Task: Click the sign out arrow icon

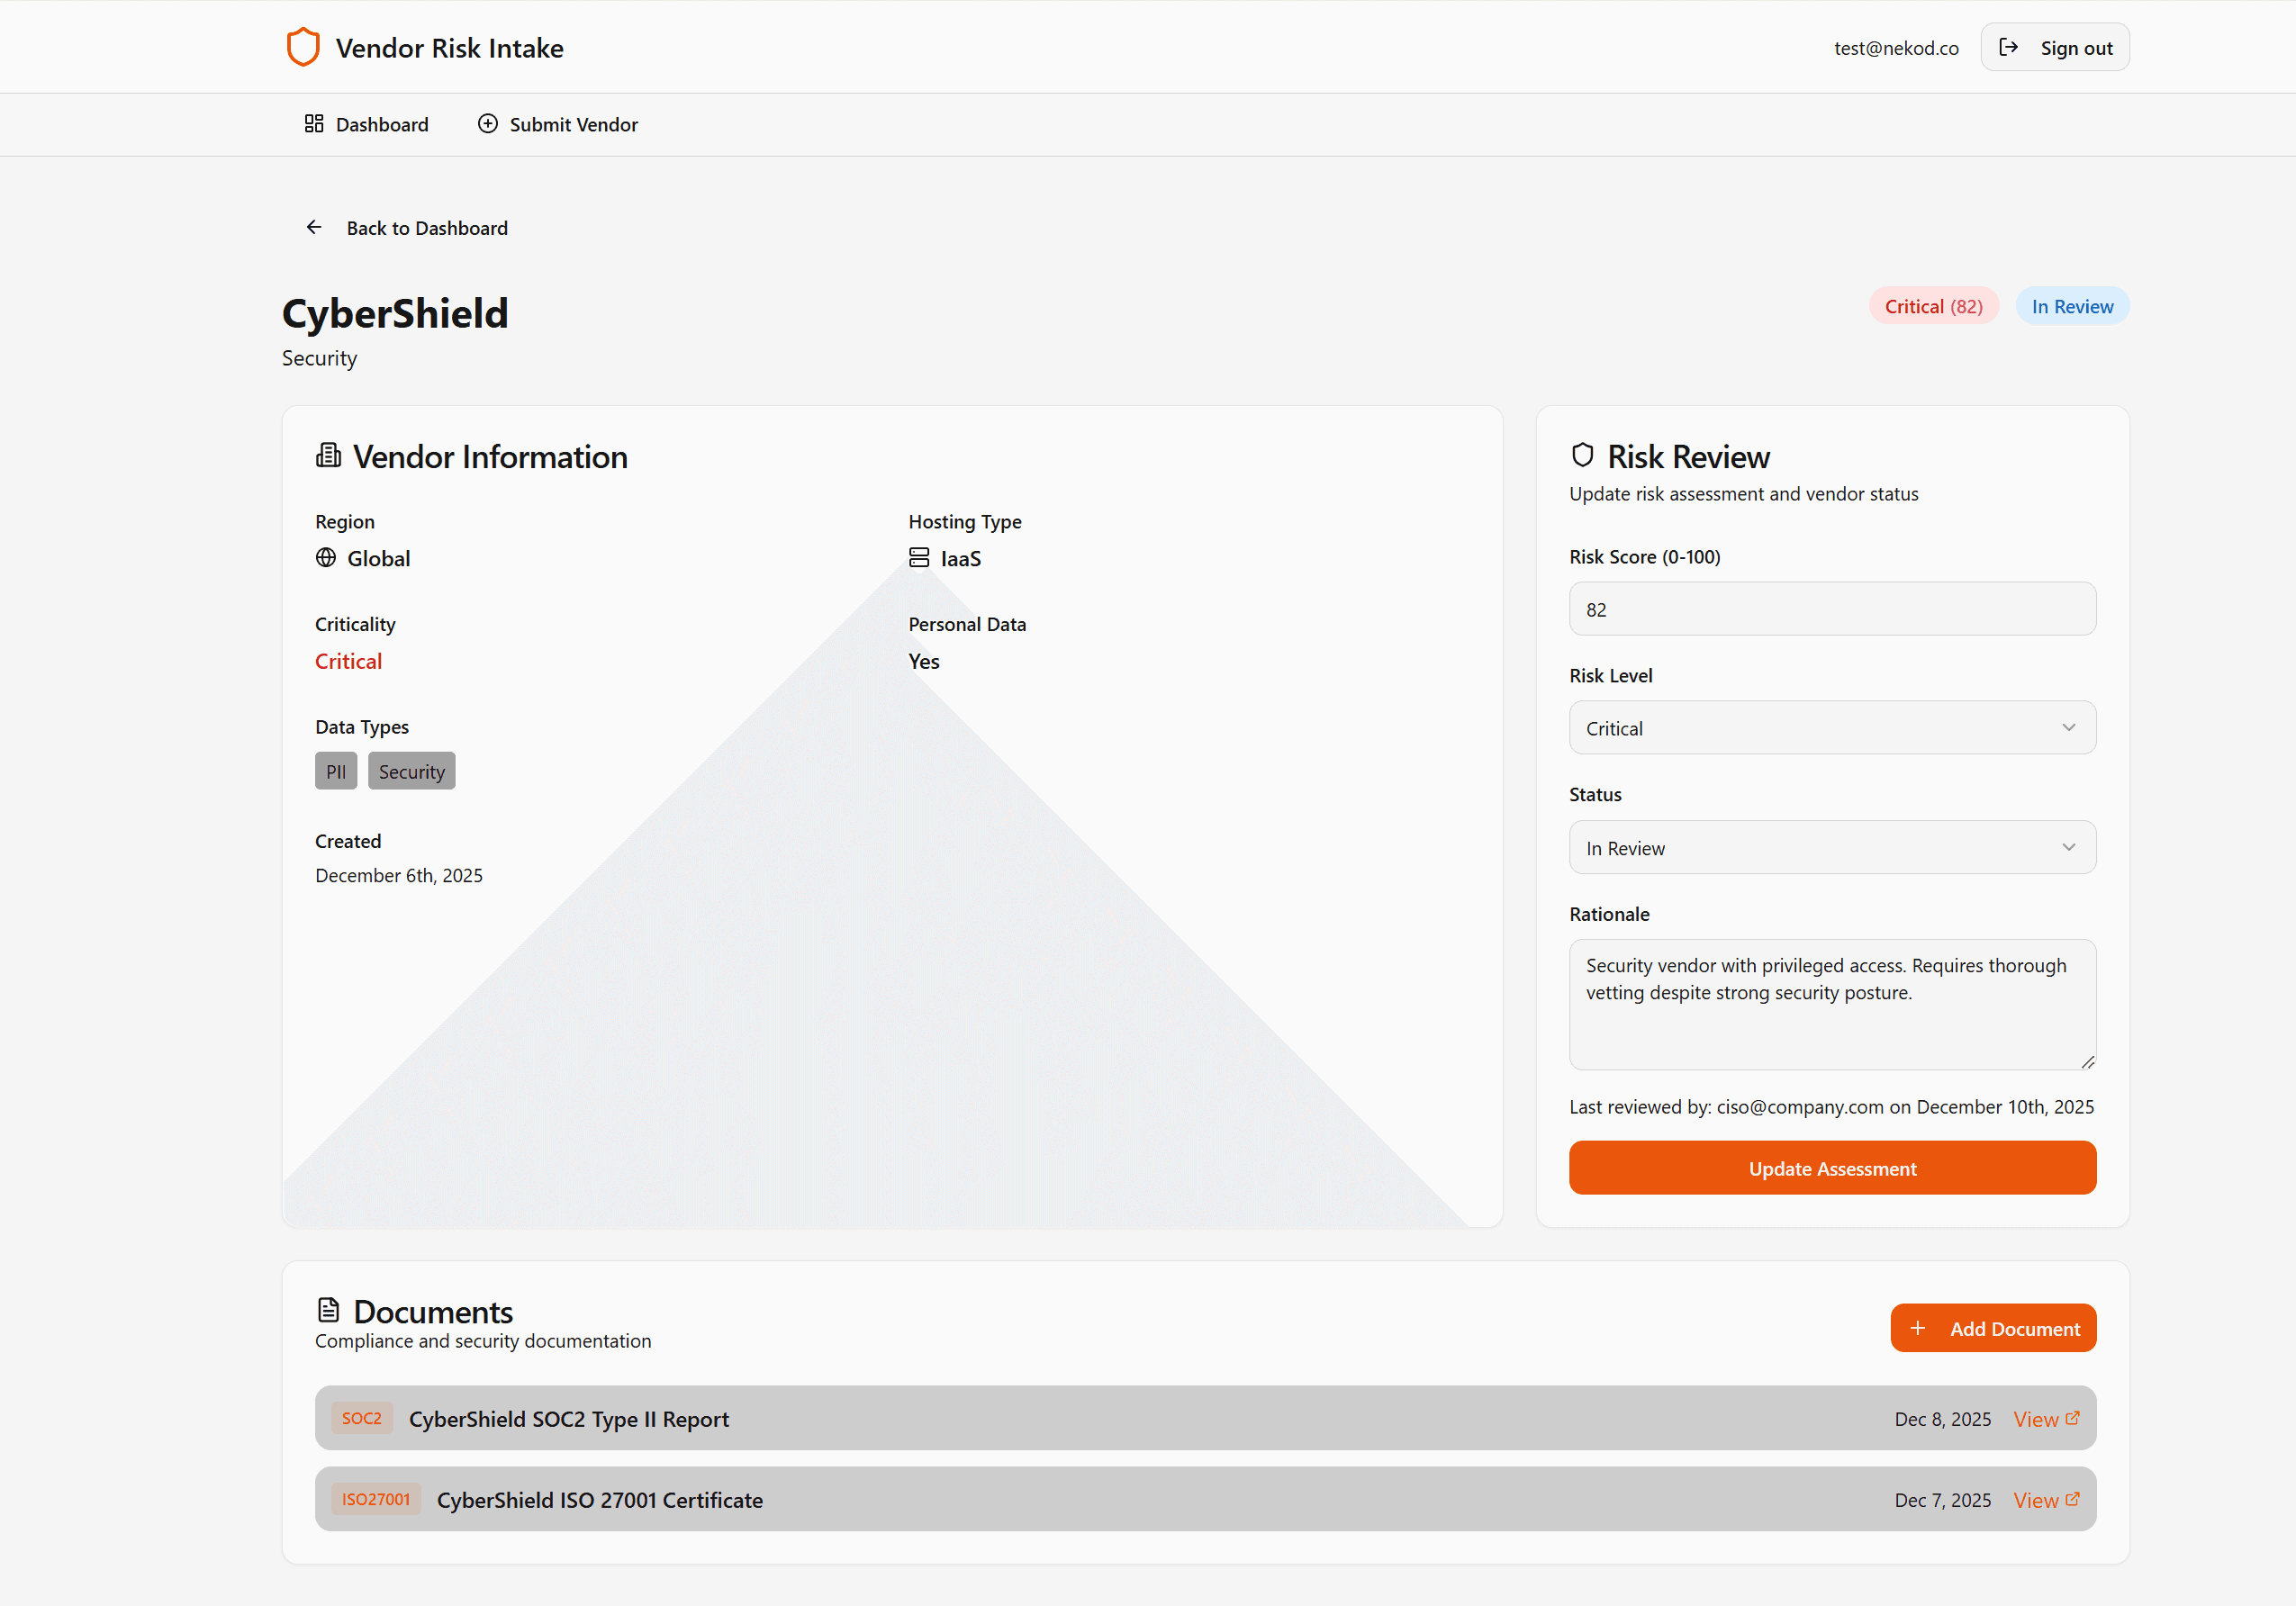Action: tap(2008, 47)
